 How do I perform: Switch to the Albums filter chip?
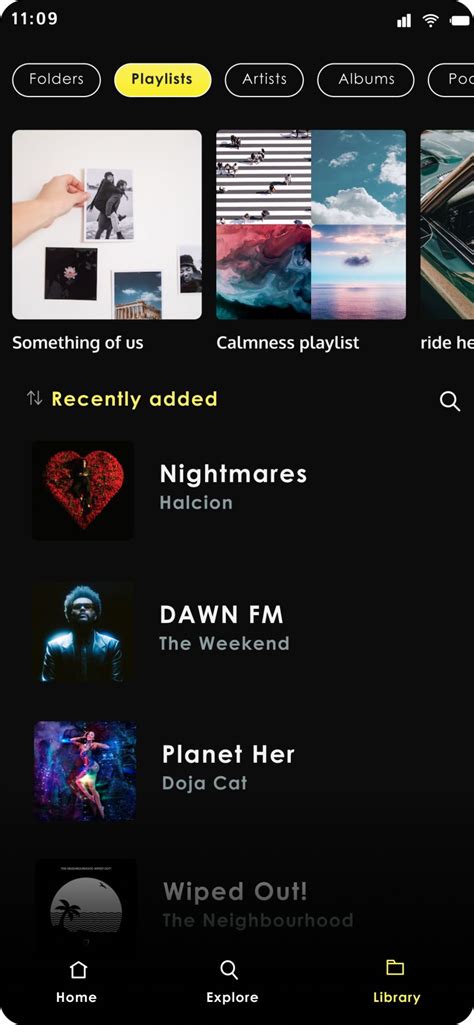[x=365, y=80]
